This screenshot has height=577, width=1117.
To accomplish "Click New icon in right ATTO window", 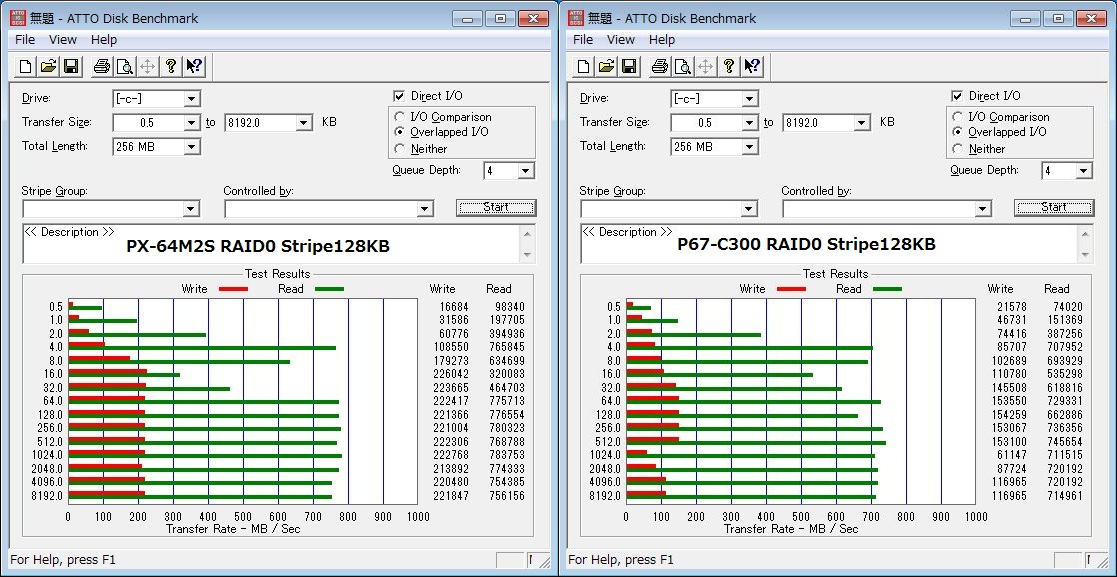I will pos(583,67).
